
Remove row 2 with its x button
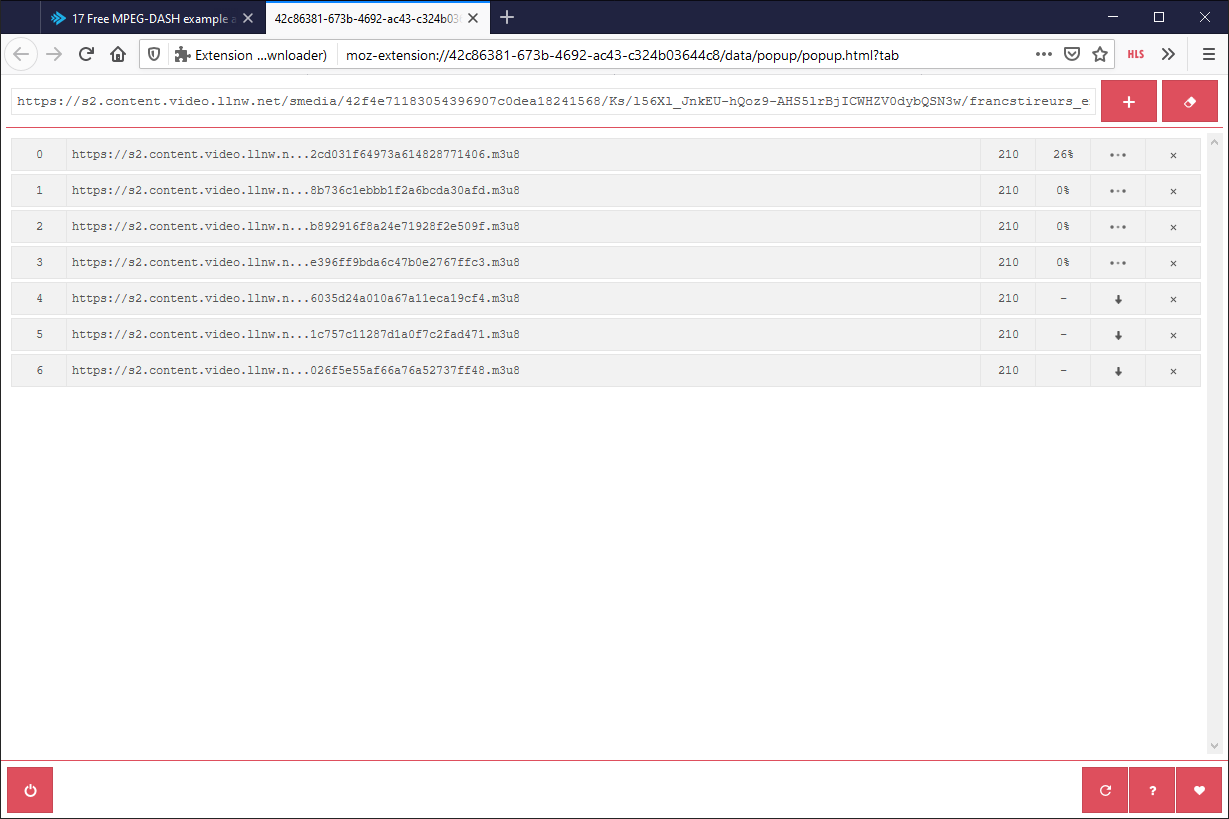(x=1173, y=227)
